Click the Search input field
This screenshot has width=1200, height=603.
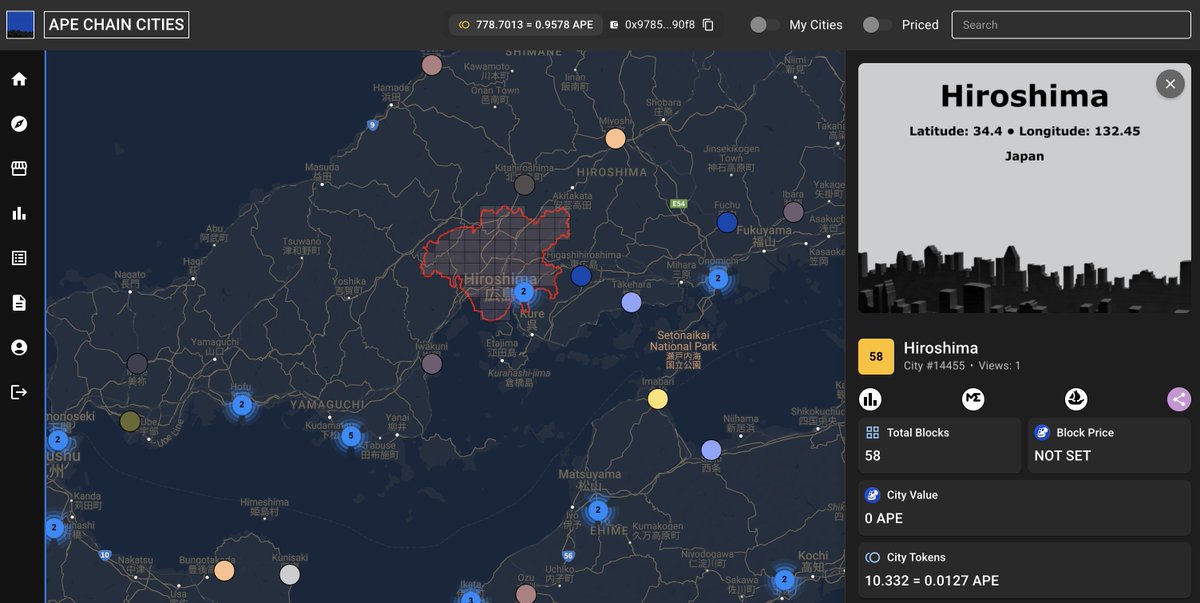click(1070, 25)
